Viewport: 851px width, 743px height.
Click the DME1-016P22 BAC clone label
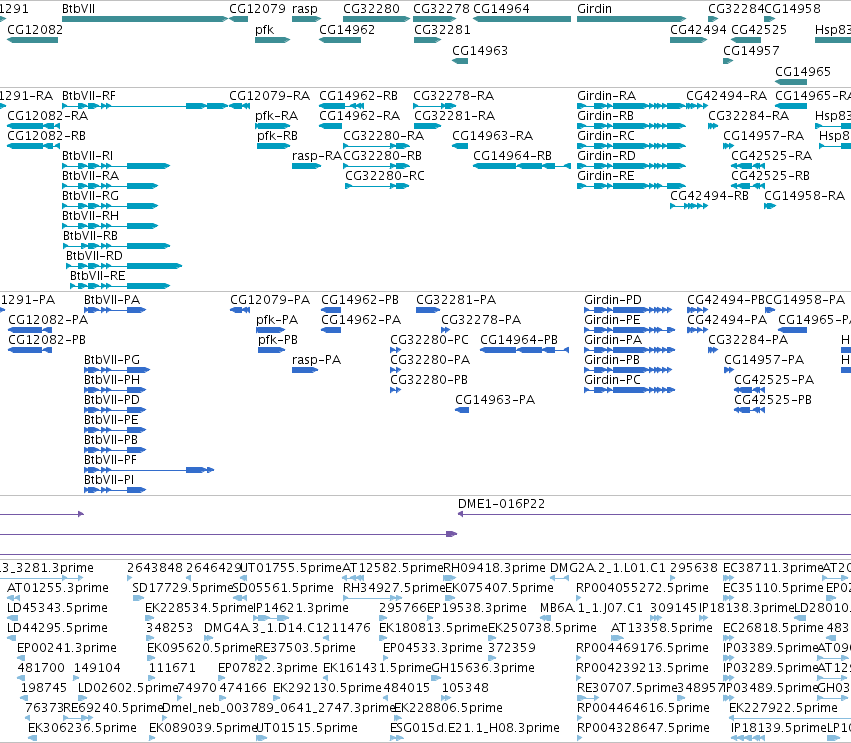click(501, 504)
